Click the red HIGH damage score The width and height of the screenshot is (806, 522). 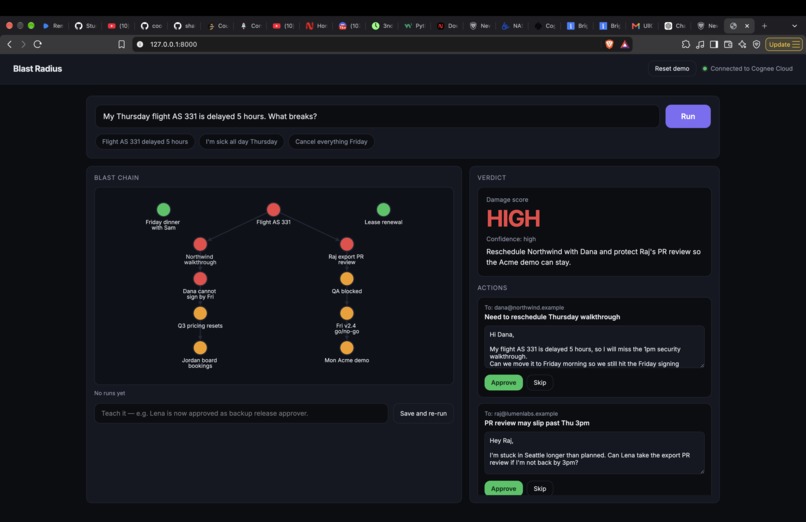coord(513,219)
